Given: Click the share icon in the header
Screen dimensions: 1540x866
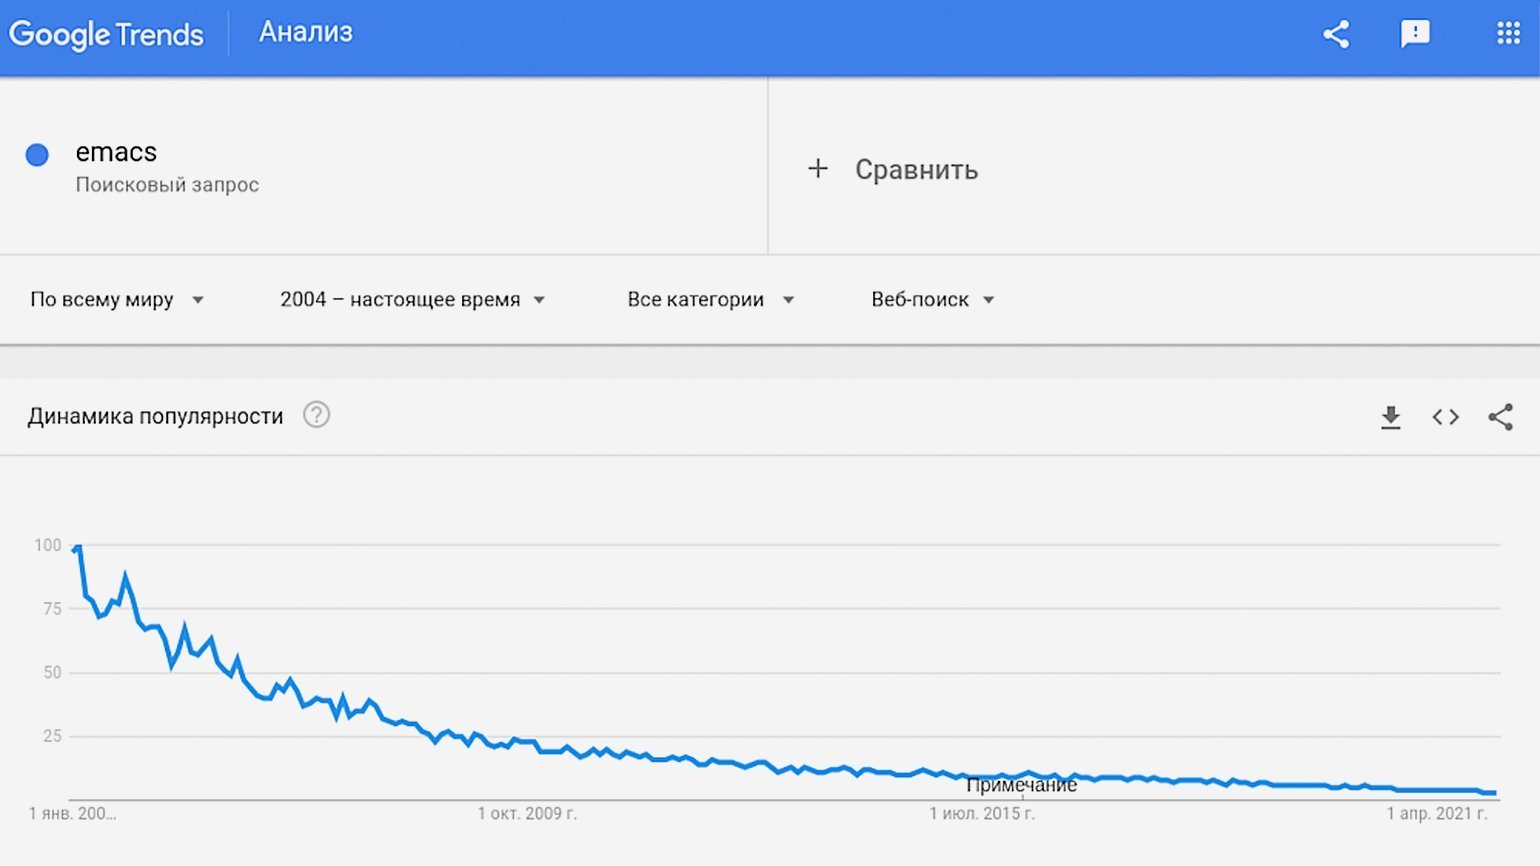Looking at the screenshot, I should pos(1336,35).
